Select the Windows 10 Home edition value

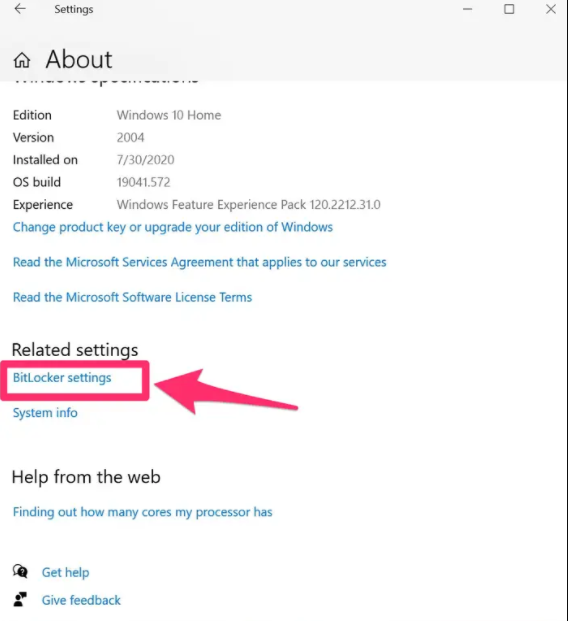(x=169, y=115)
